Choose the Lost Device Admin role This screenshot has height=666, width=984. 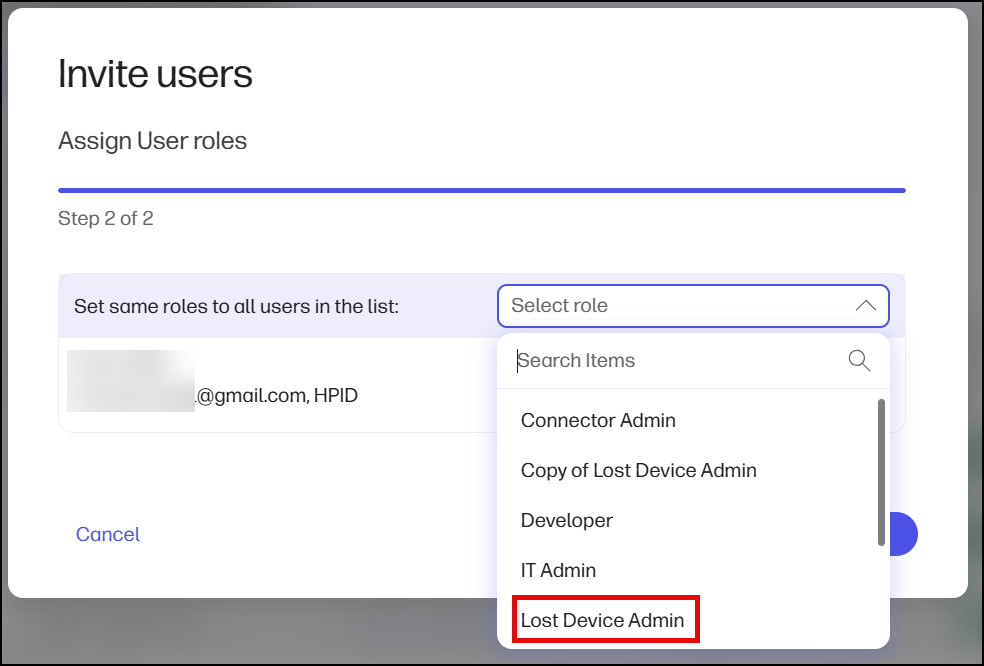coord(602,620)
